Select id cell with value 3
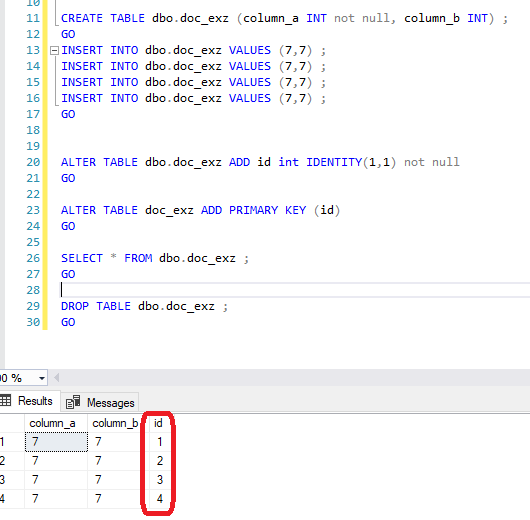The height and width of the screenshot is (520, 530). point(160,479)
